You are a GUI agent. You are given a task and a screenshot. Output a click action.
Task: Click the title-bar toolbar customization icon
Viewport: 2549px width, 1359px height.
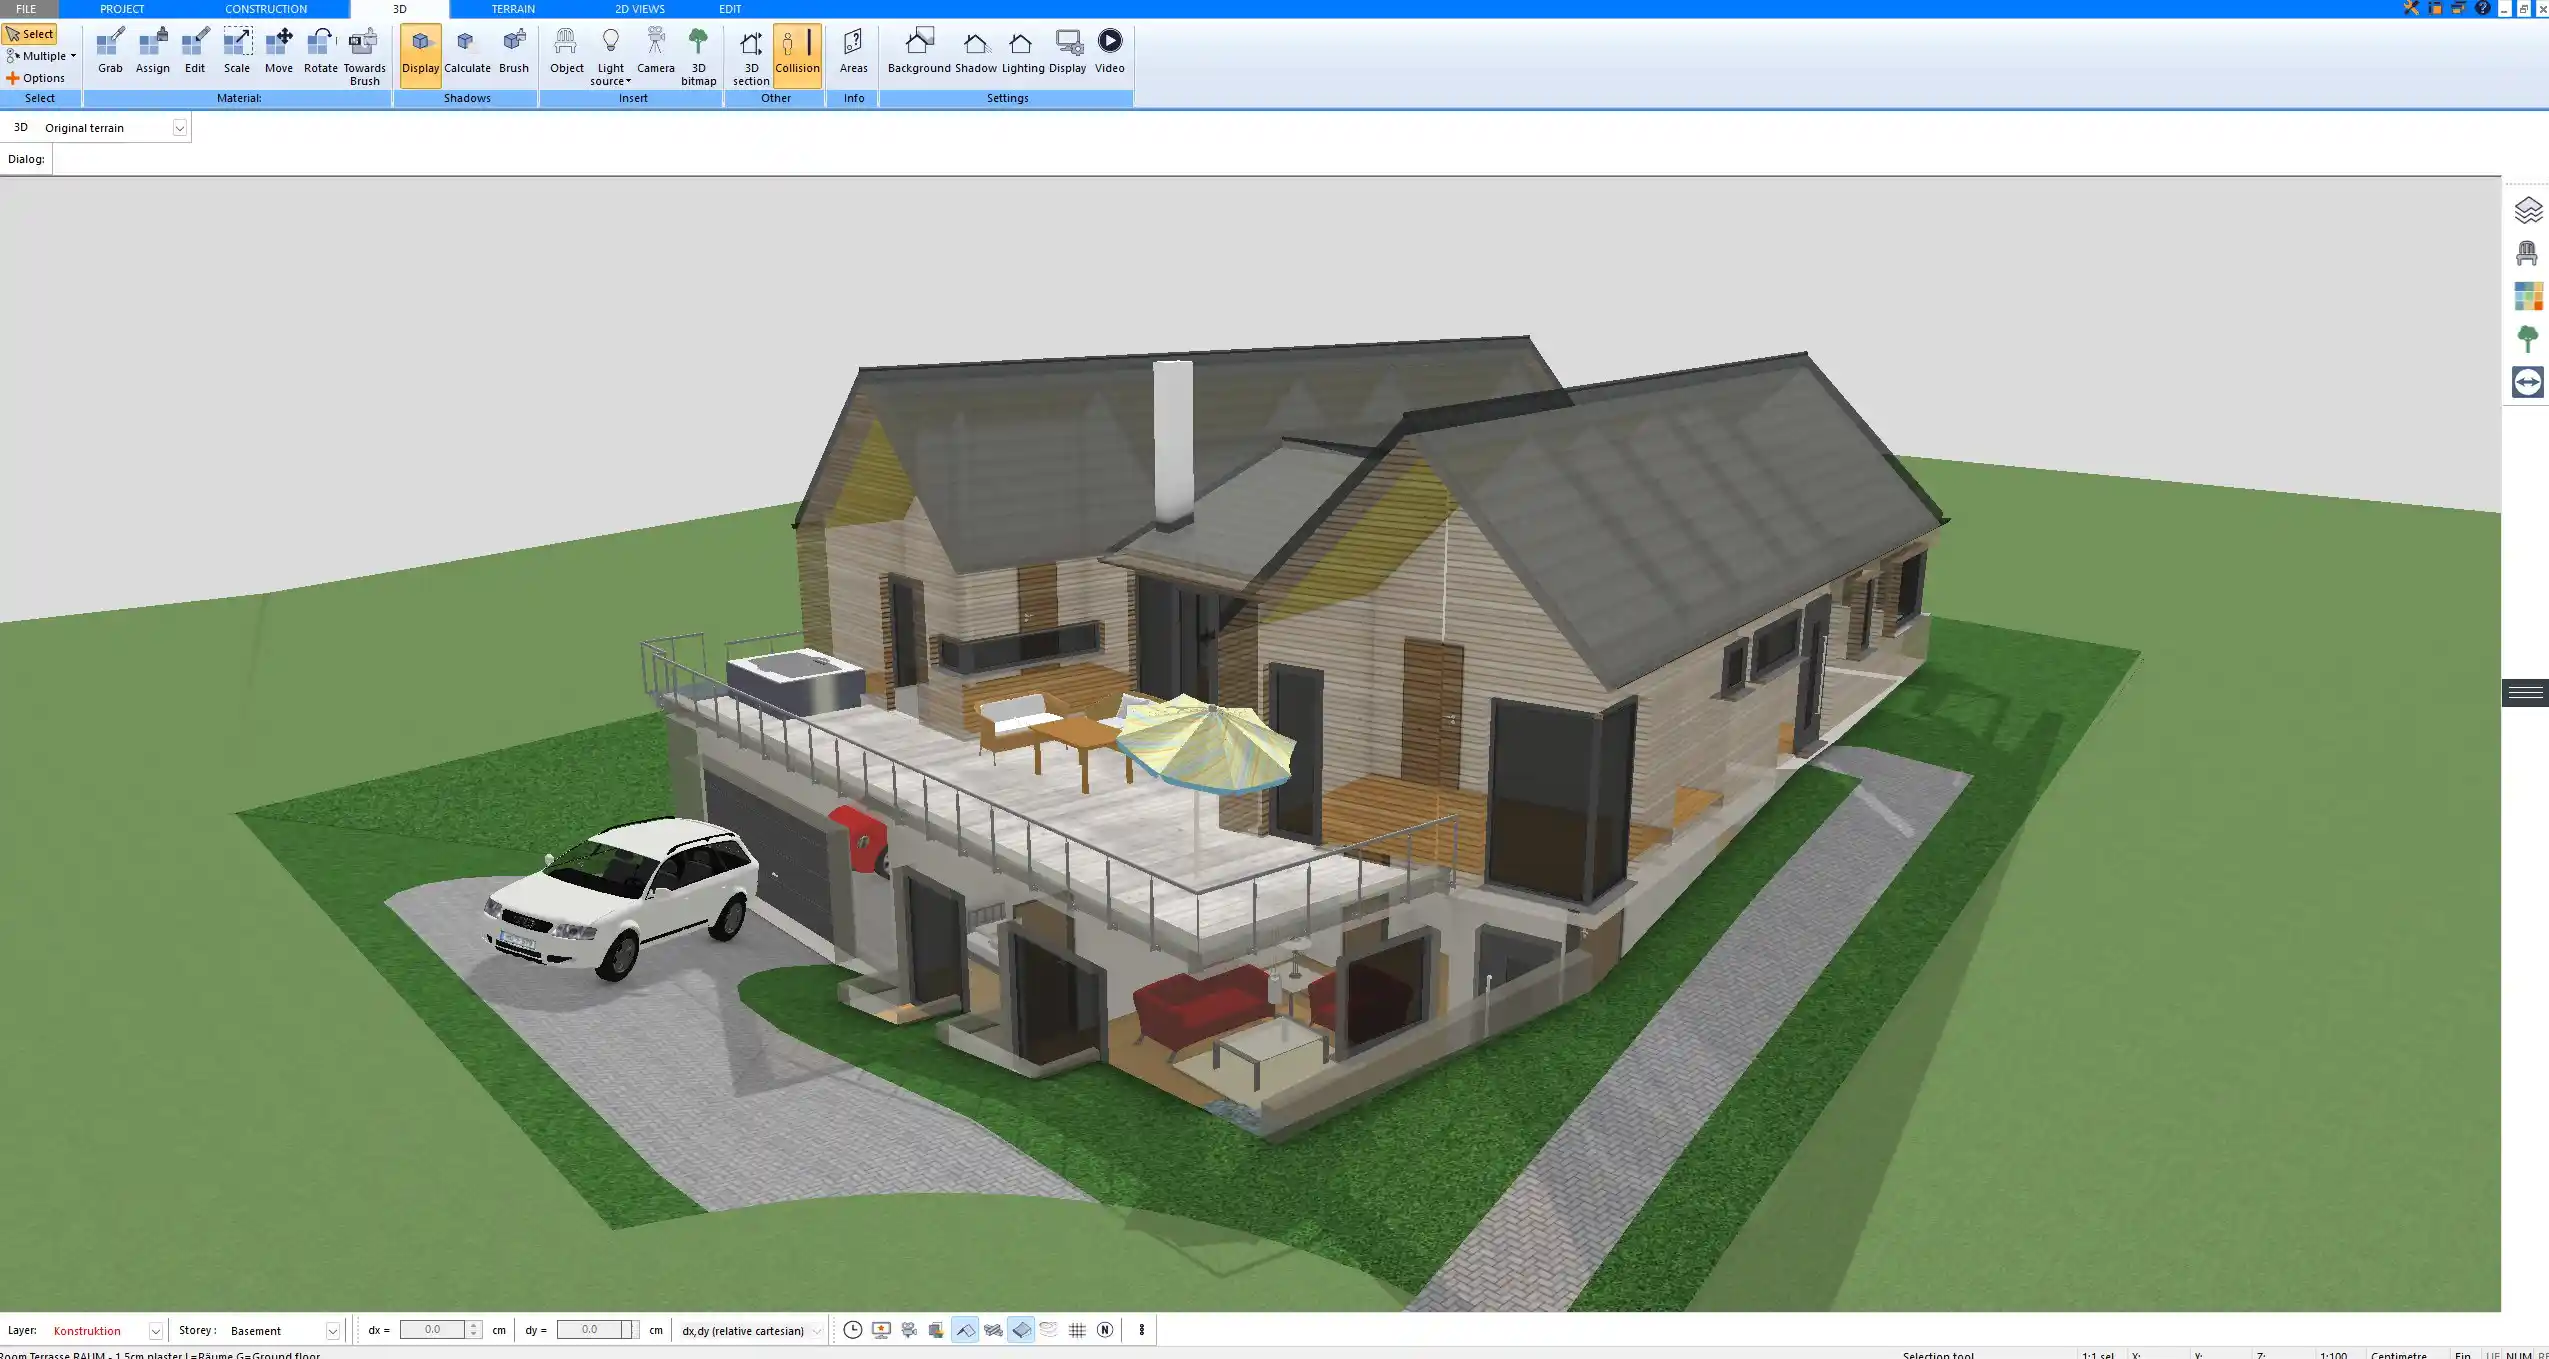[x=2459, y=8]
